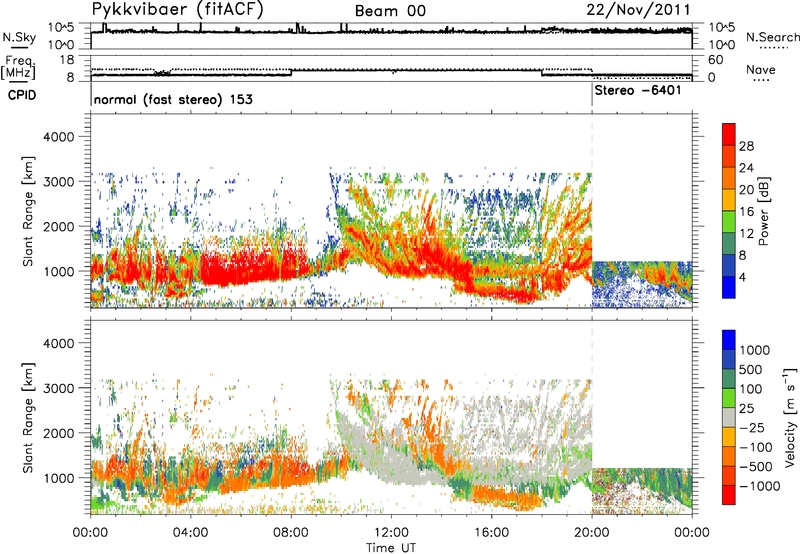Click the '28' Power colorbar tick
The width and height of the screenshot is (800, 554).
pos(746,146)
